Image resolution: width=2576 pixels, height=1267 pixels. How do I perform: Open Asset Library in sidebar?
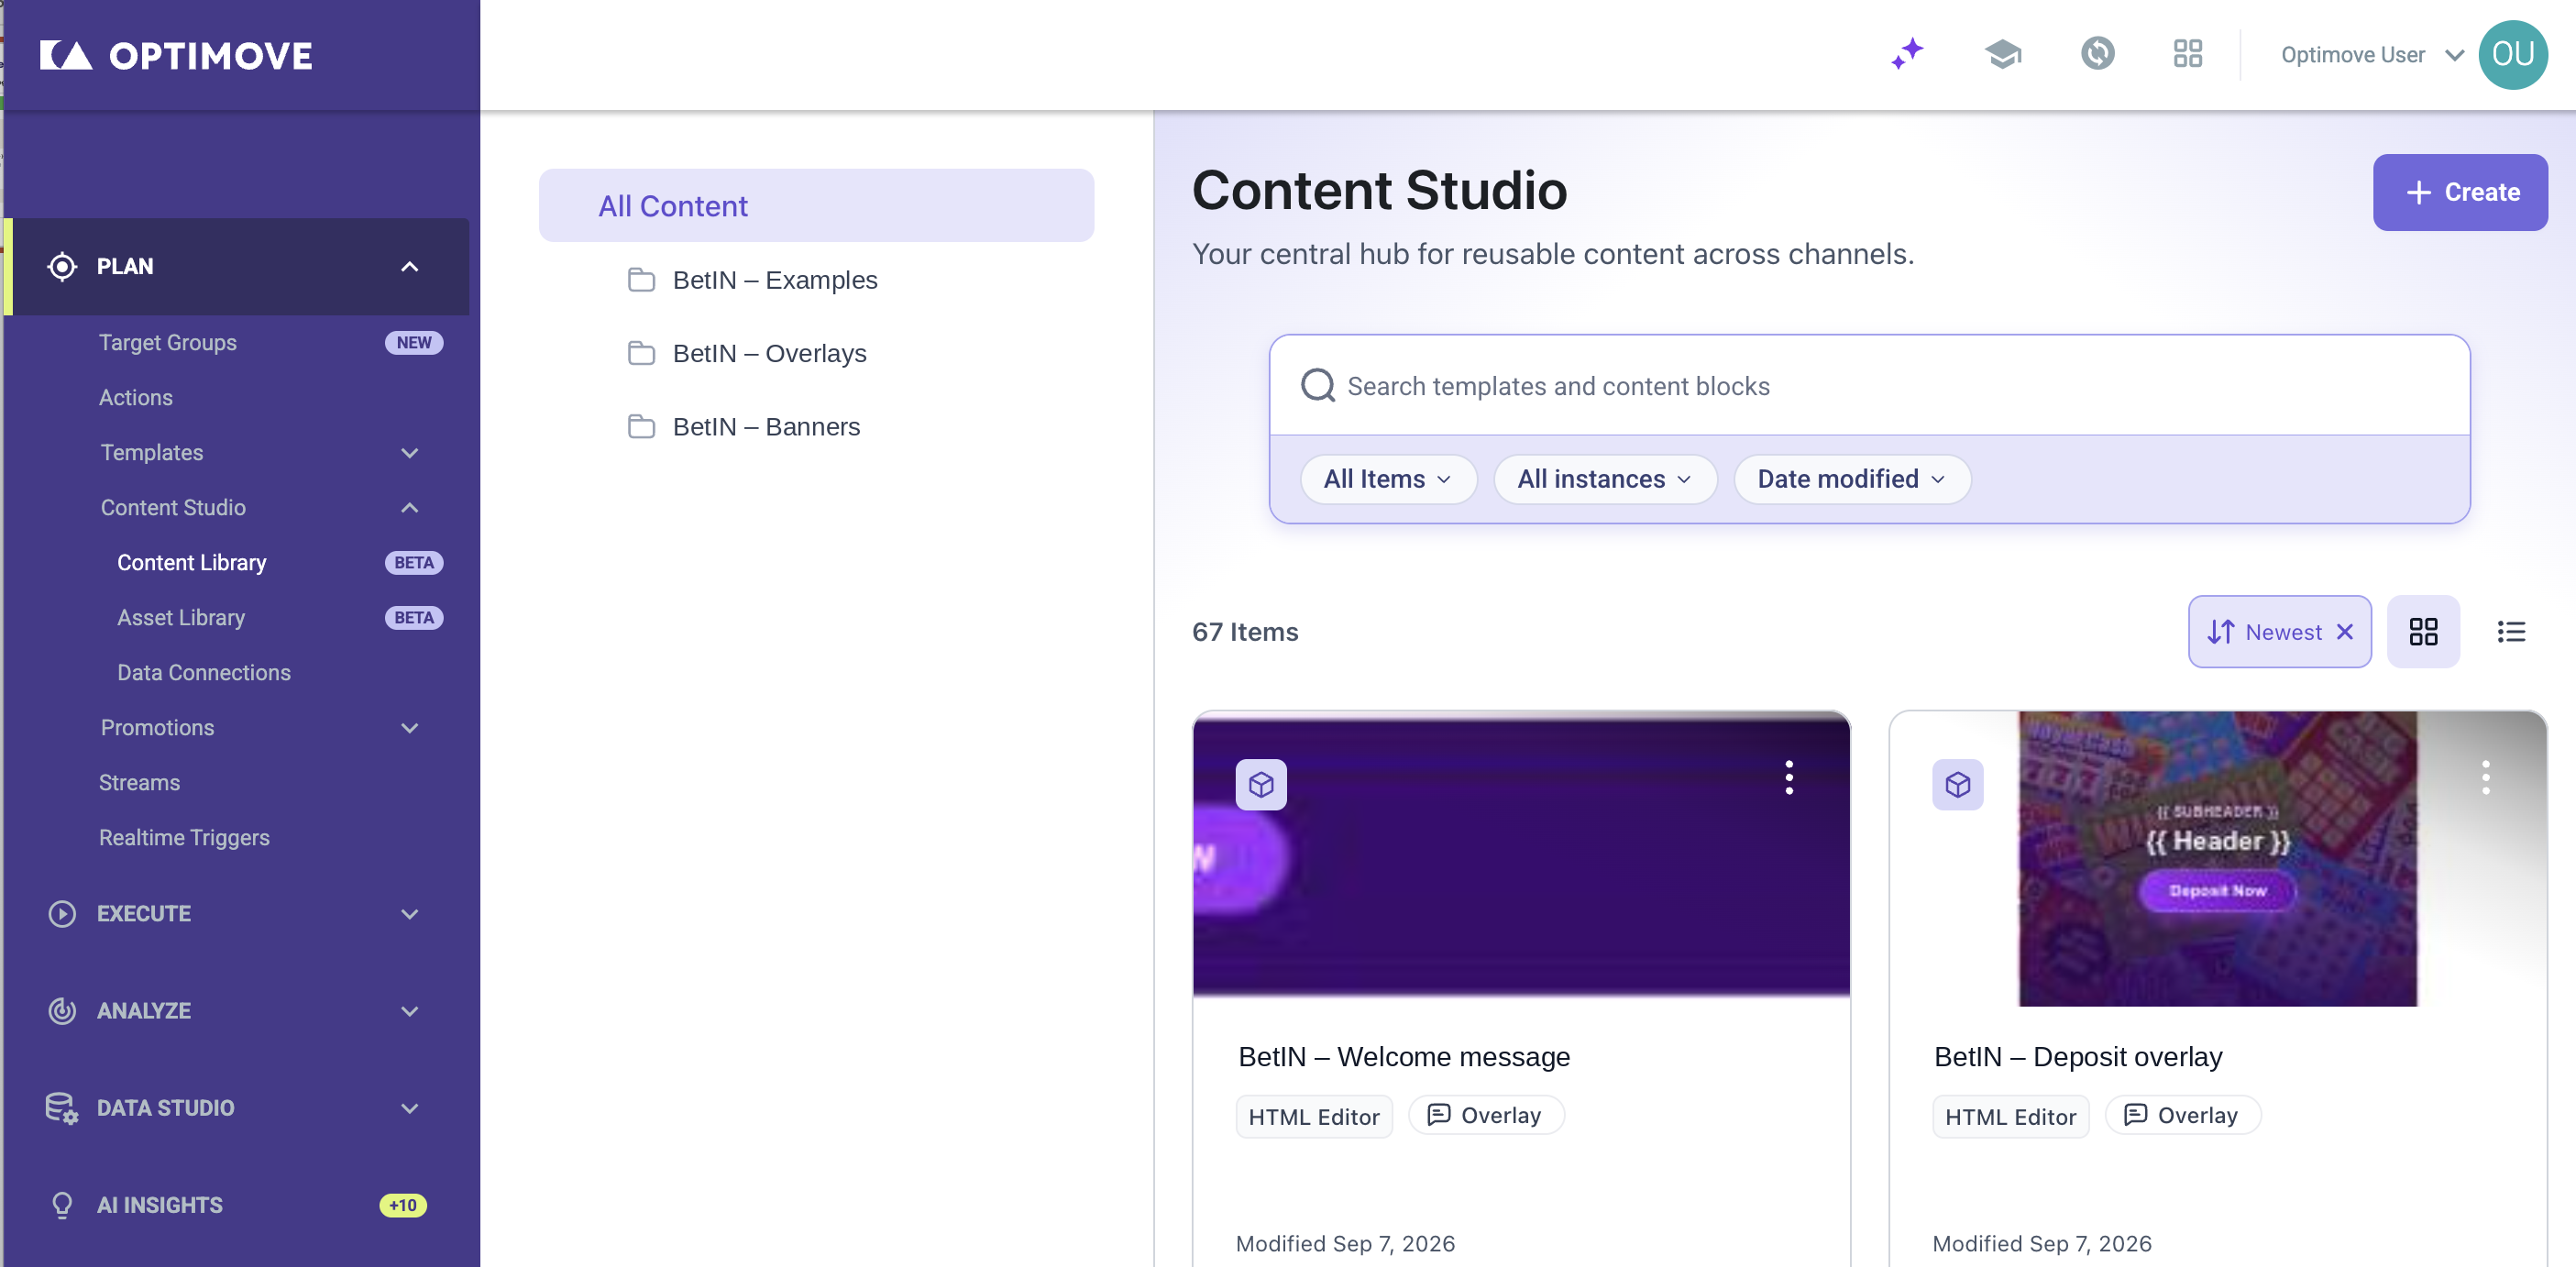(181, 618)
